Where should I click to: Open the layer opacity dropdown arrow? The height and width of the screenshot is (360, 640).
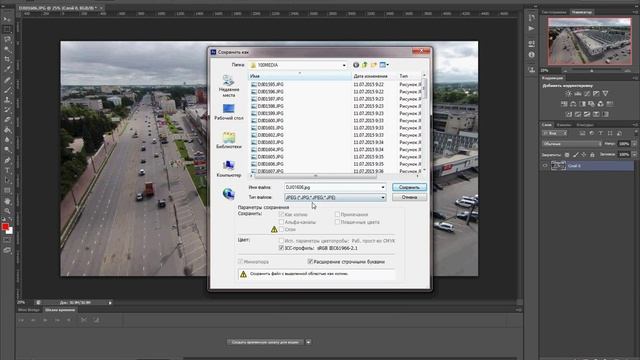[634, 144]
